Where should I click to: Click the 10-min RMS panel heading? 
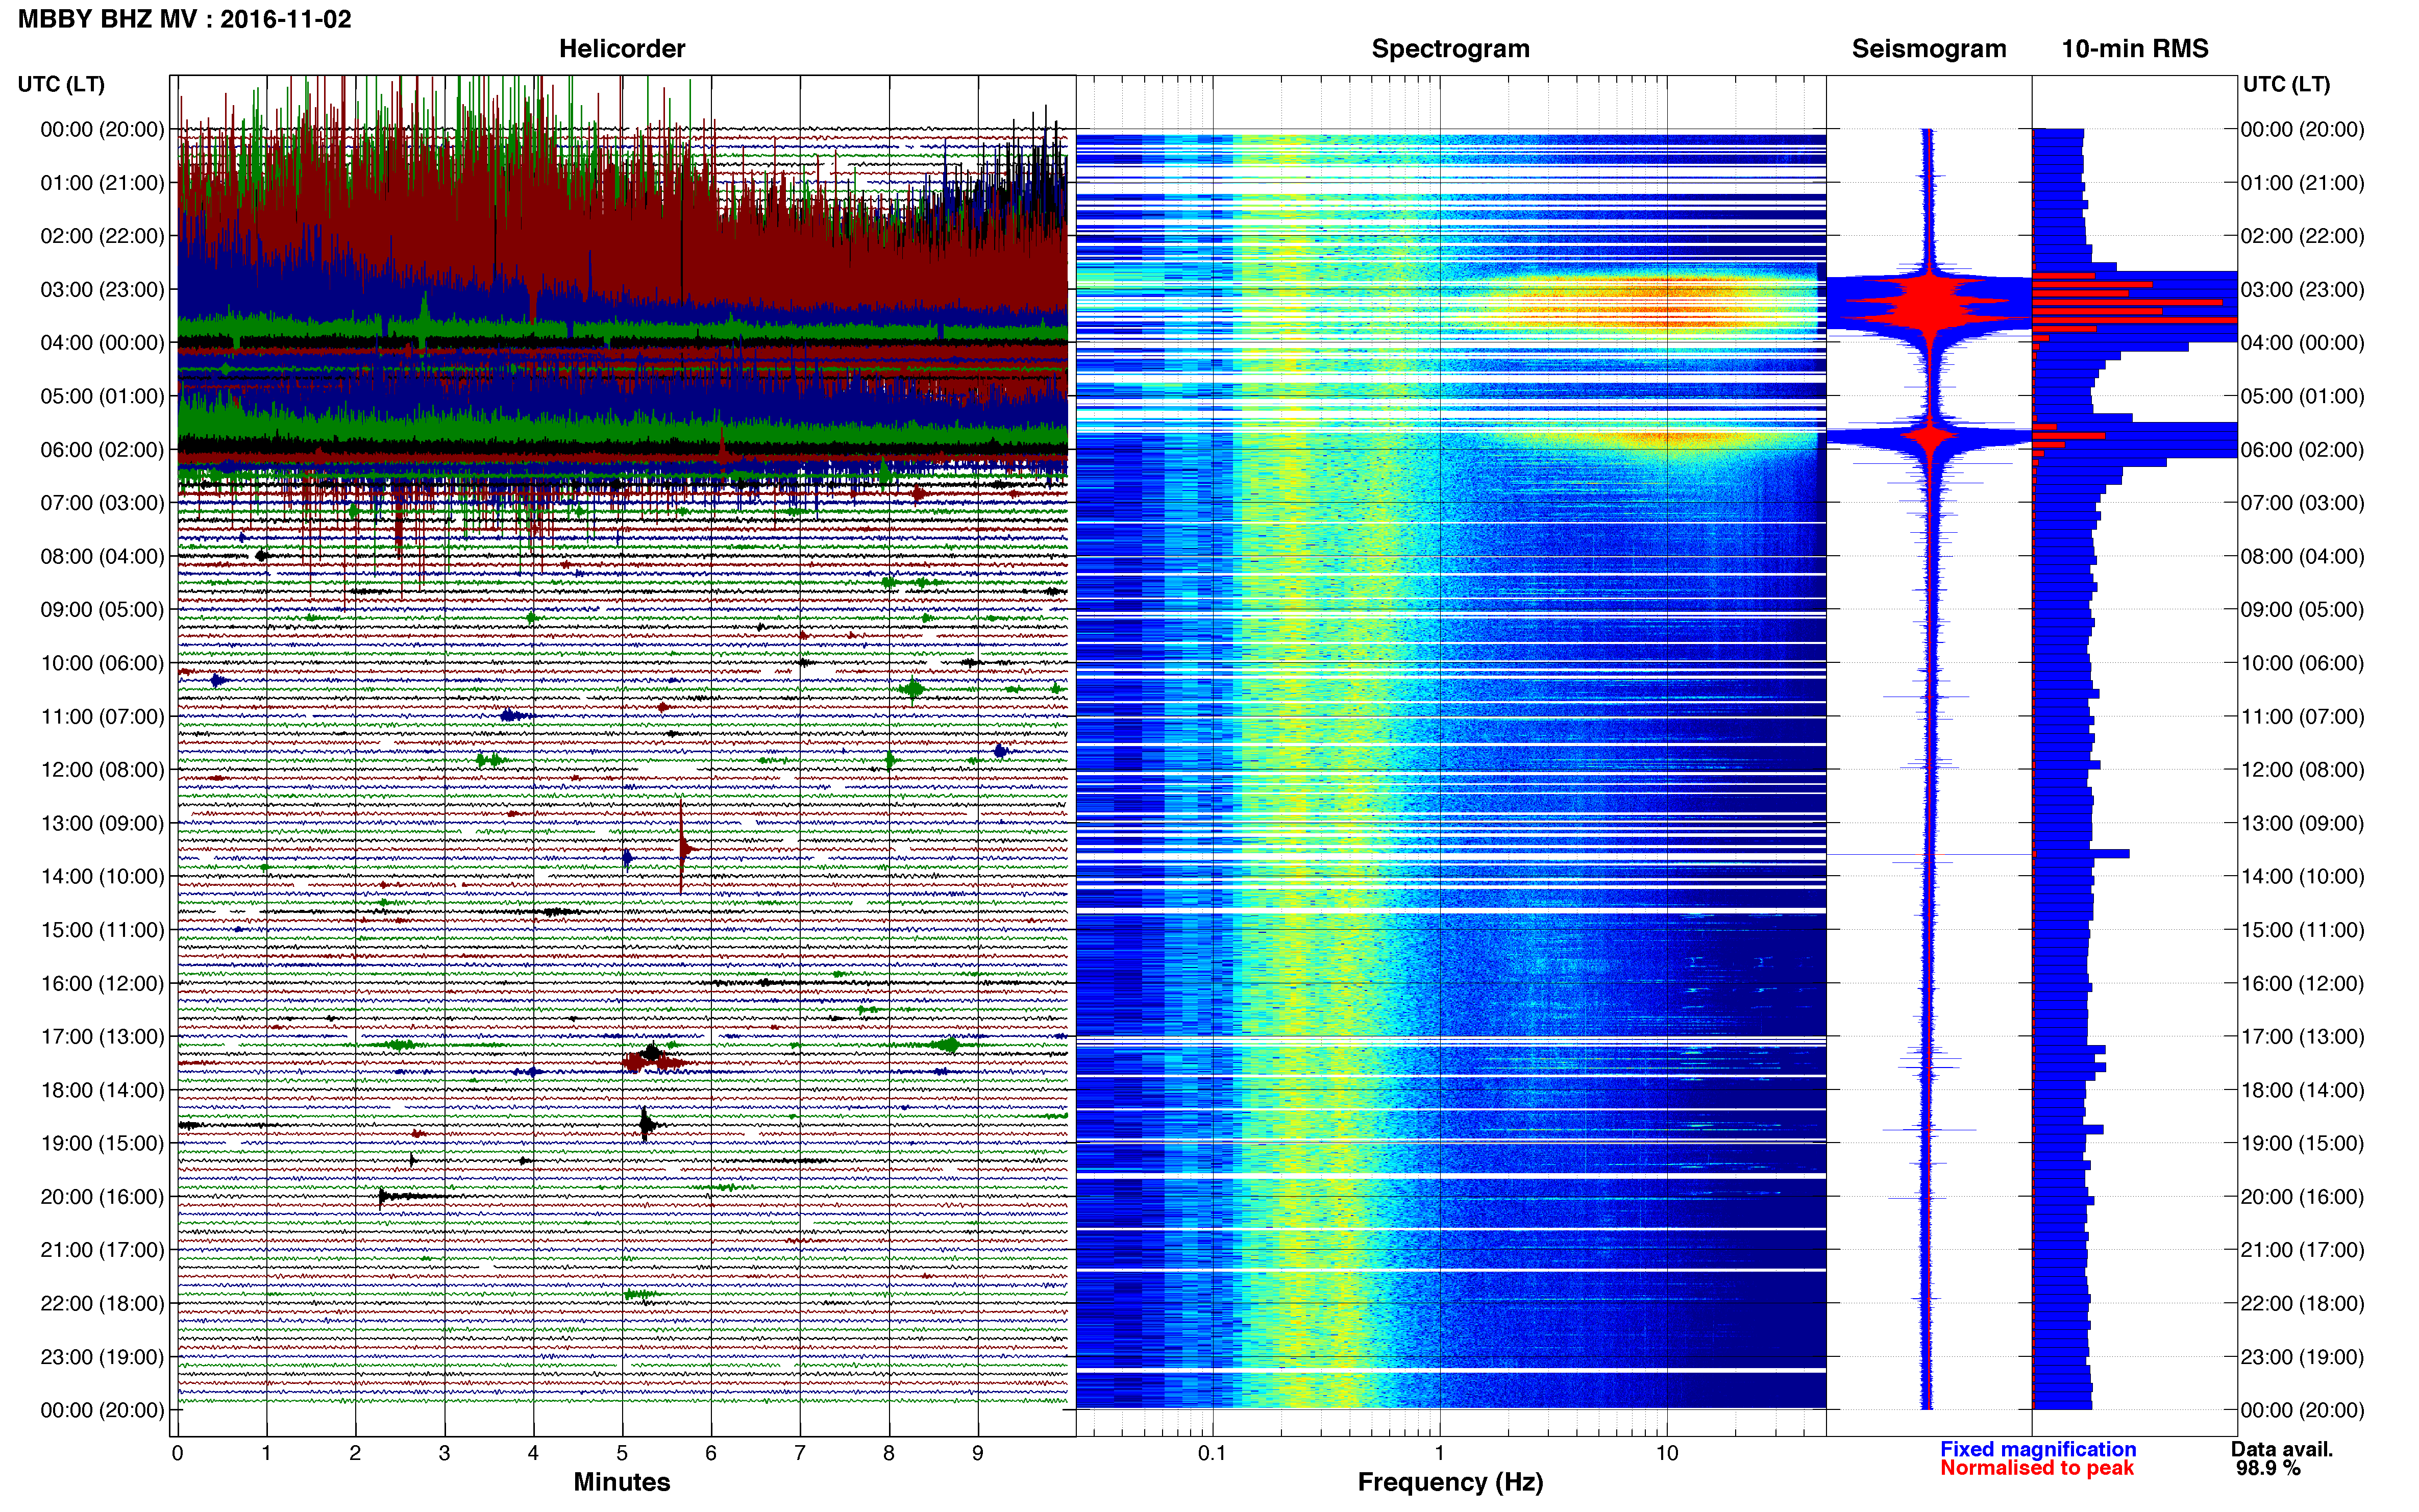2135,49
